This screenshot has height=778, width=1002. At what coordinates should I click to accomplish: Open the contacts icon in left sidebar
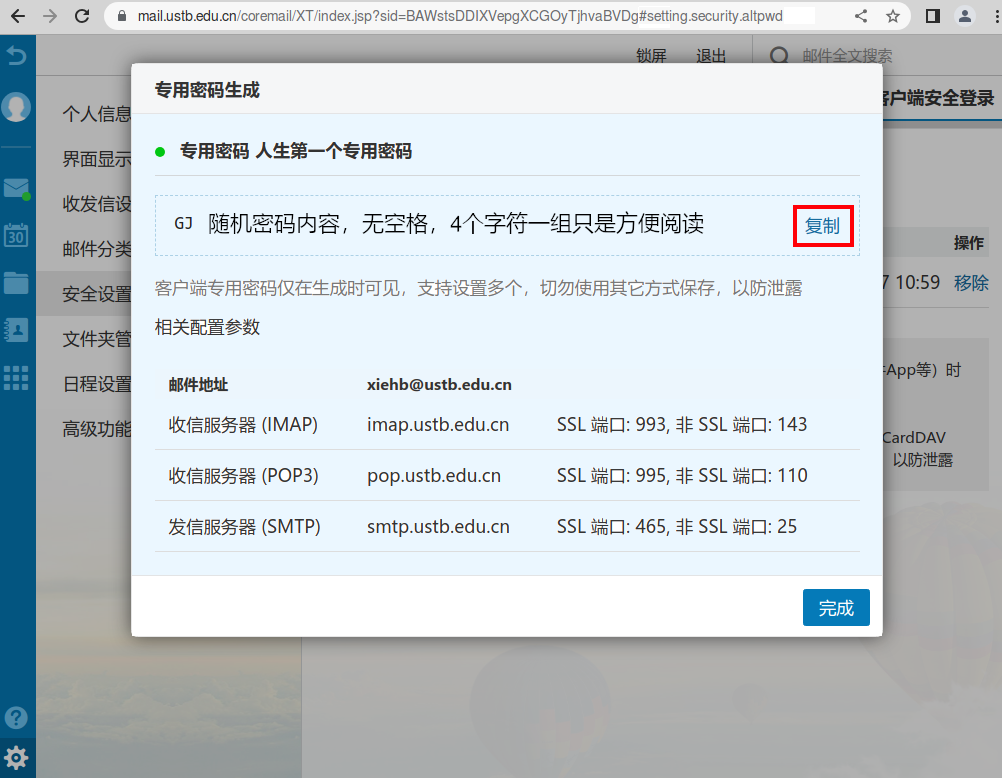click(16, 329)
